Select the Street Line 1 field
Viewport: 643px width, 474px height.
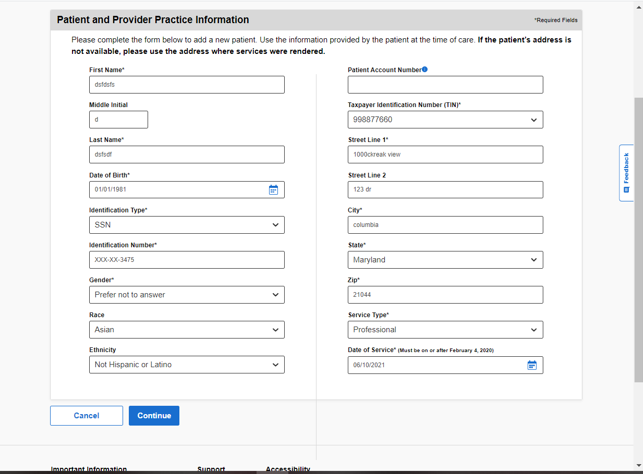pyautogui.click(x=445, y=155)
